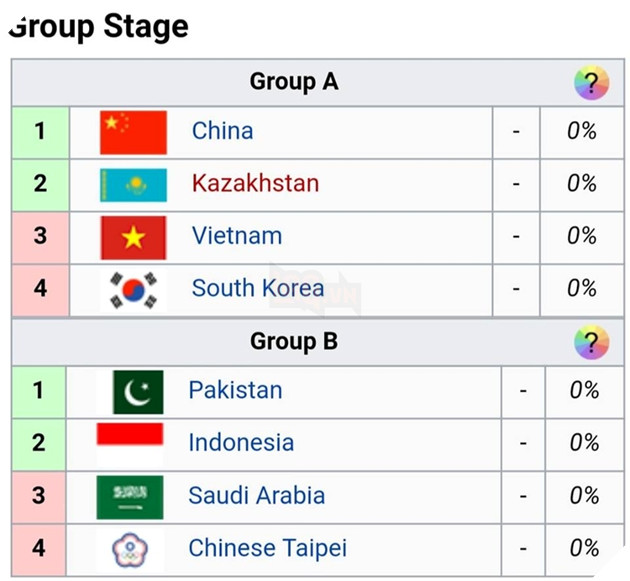Click the China flag icon

(x=133, y=133)
